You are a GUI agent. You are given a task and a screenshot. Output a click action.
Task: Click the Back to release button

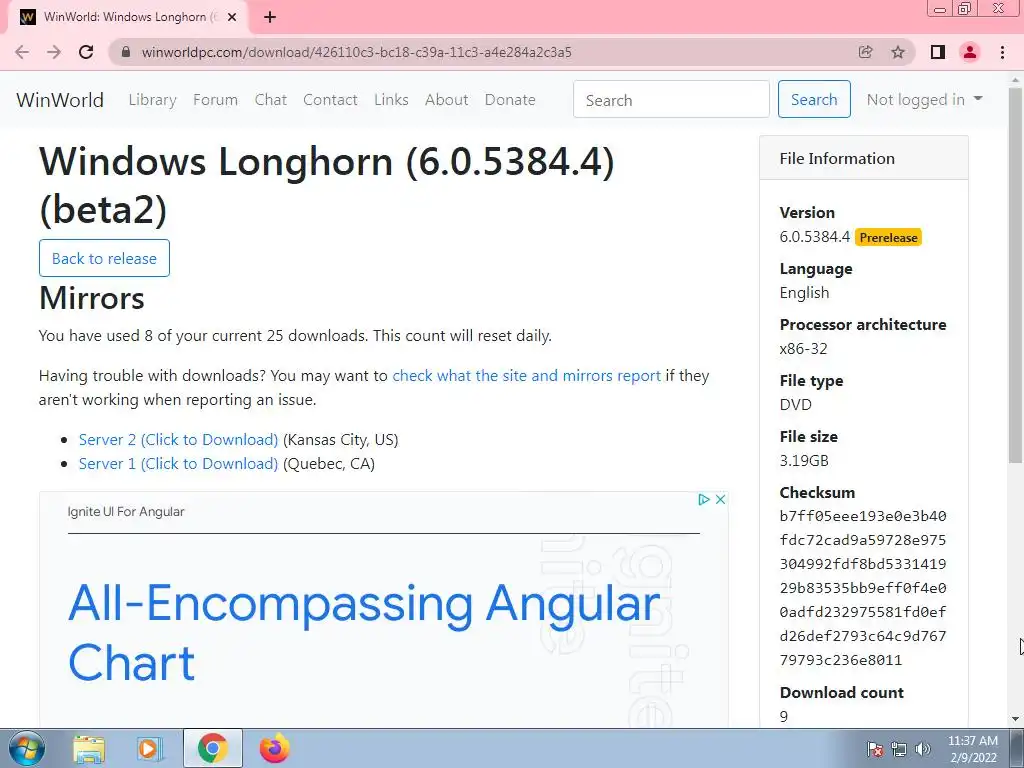tap(104, 258)
